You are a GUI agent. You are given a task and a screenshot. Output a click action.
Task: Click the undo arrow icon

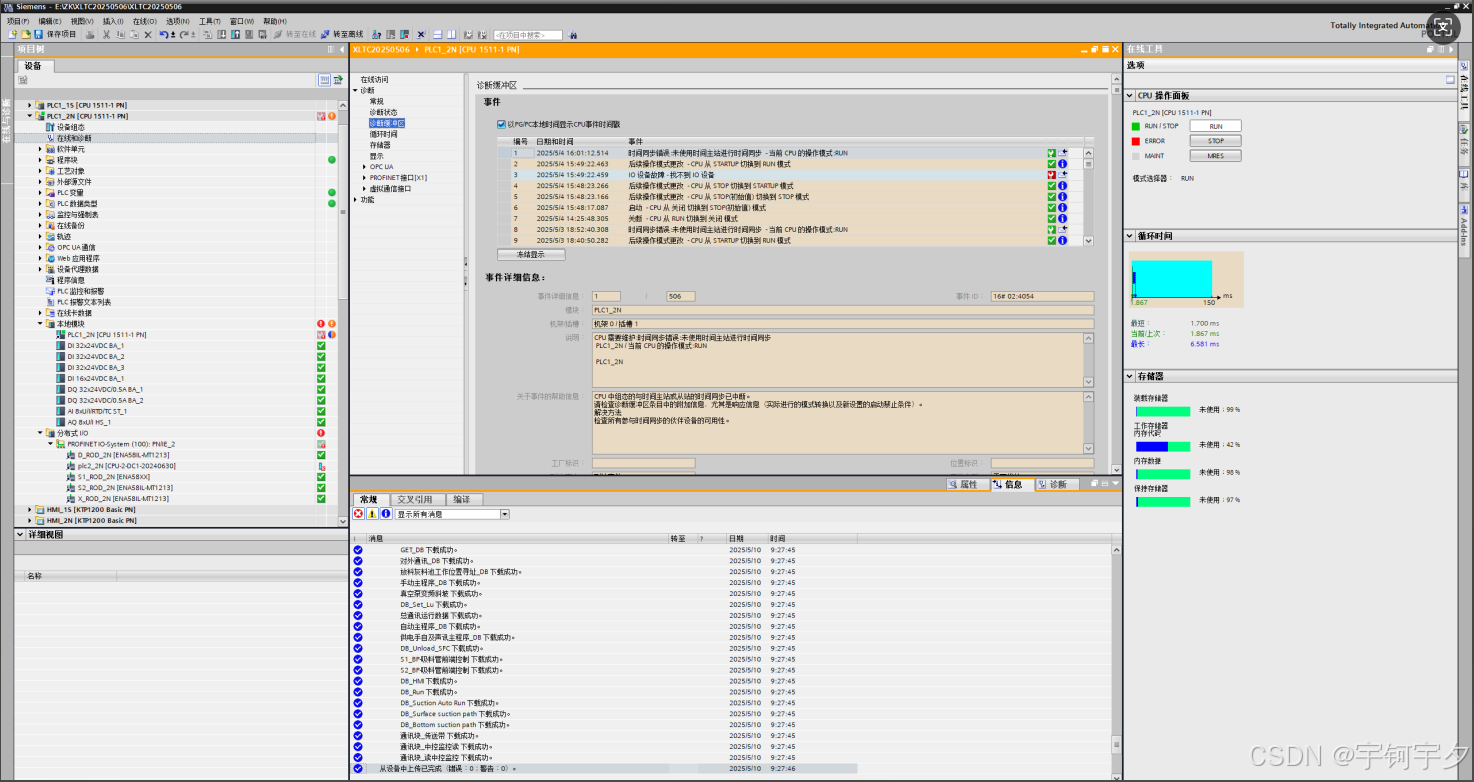(x=163, y=34)
